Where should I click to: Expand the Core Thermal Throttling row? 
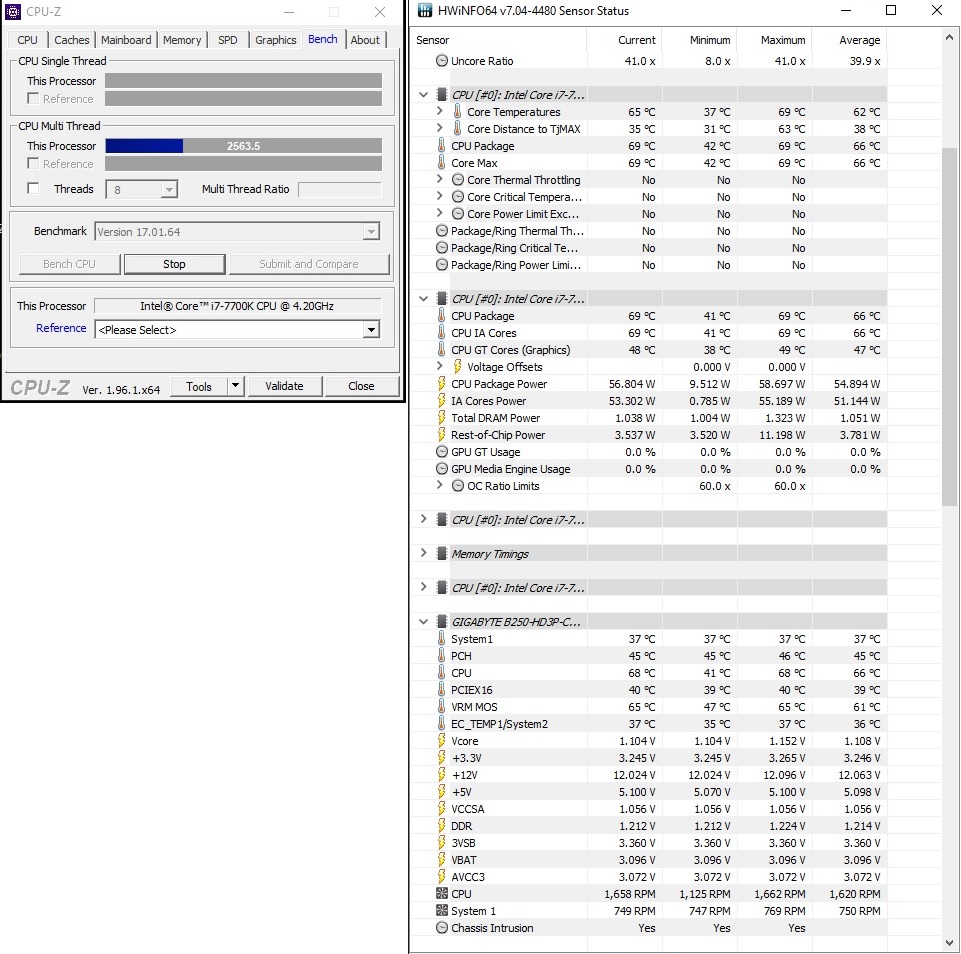439,180
